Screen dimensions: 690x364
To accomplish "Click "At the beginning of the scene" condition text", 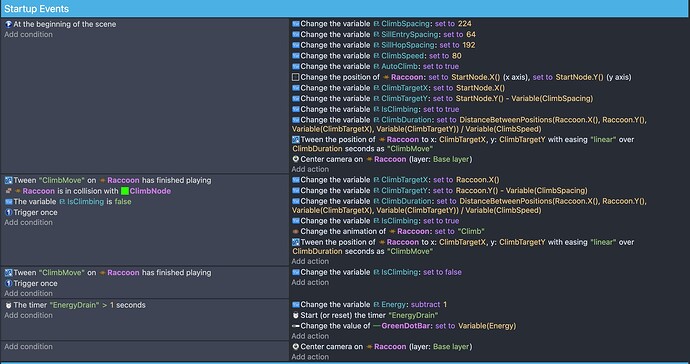I will click(x=65, y=24).
